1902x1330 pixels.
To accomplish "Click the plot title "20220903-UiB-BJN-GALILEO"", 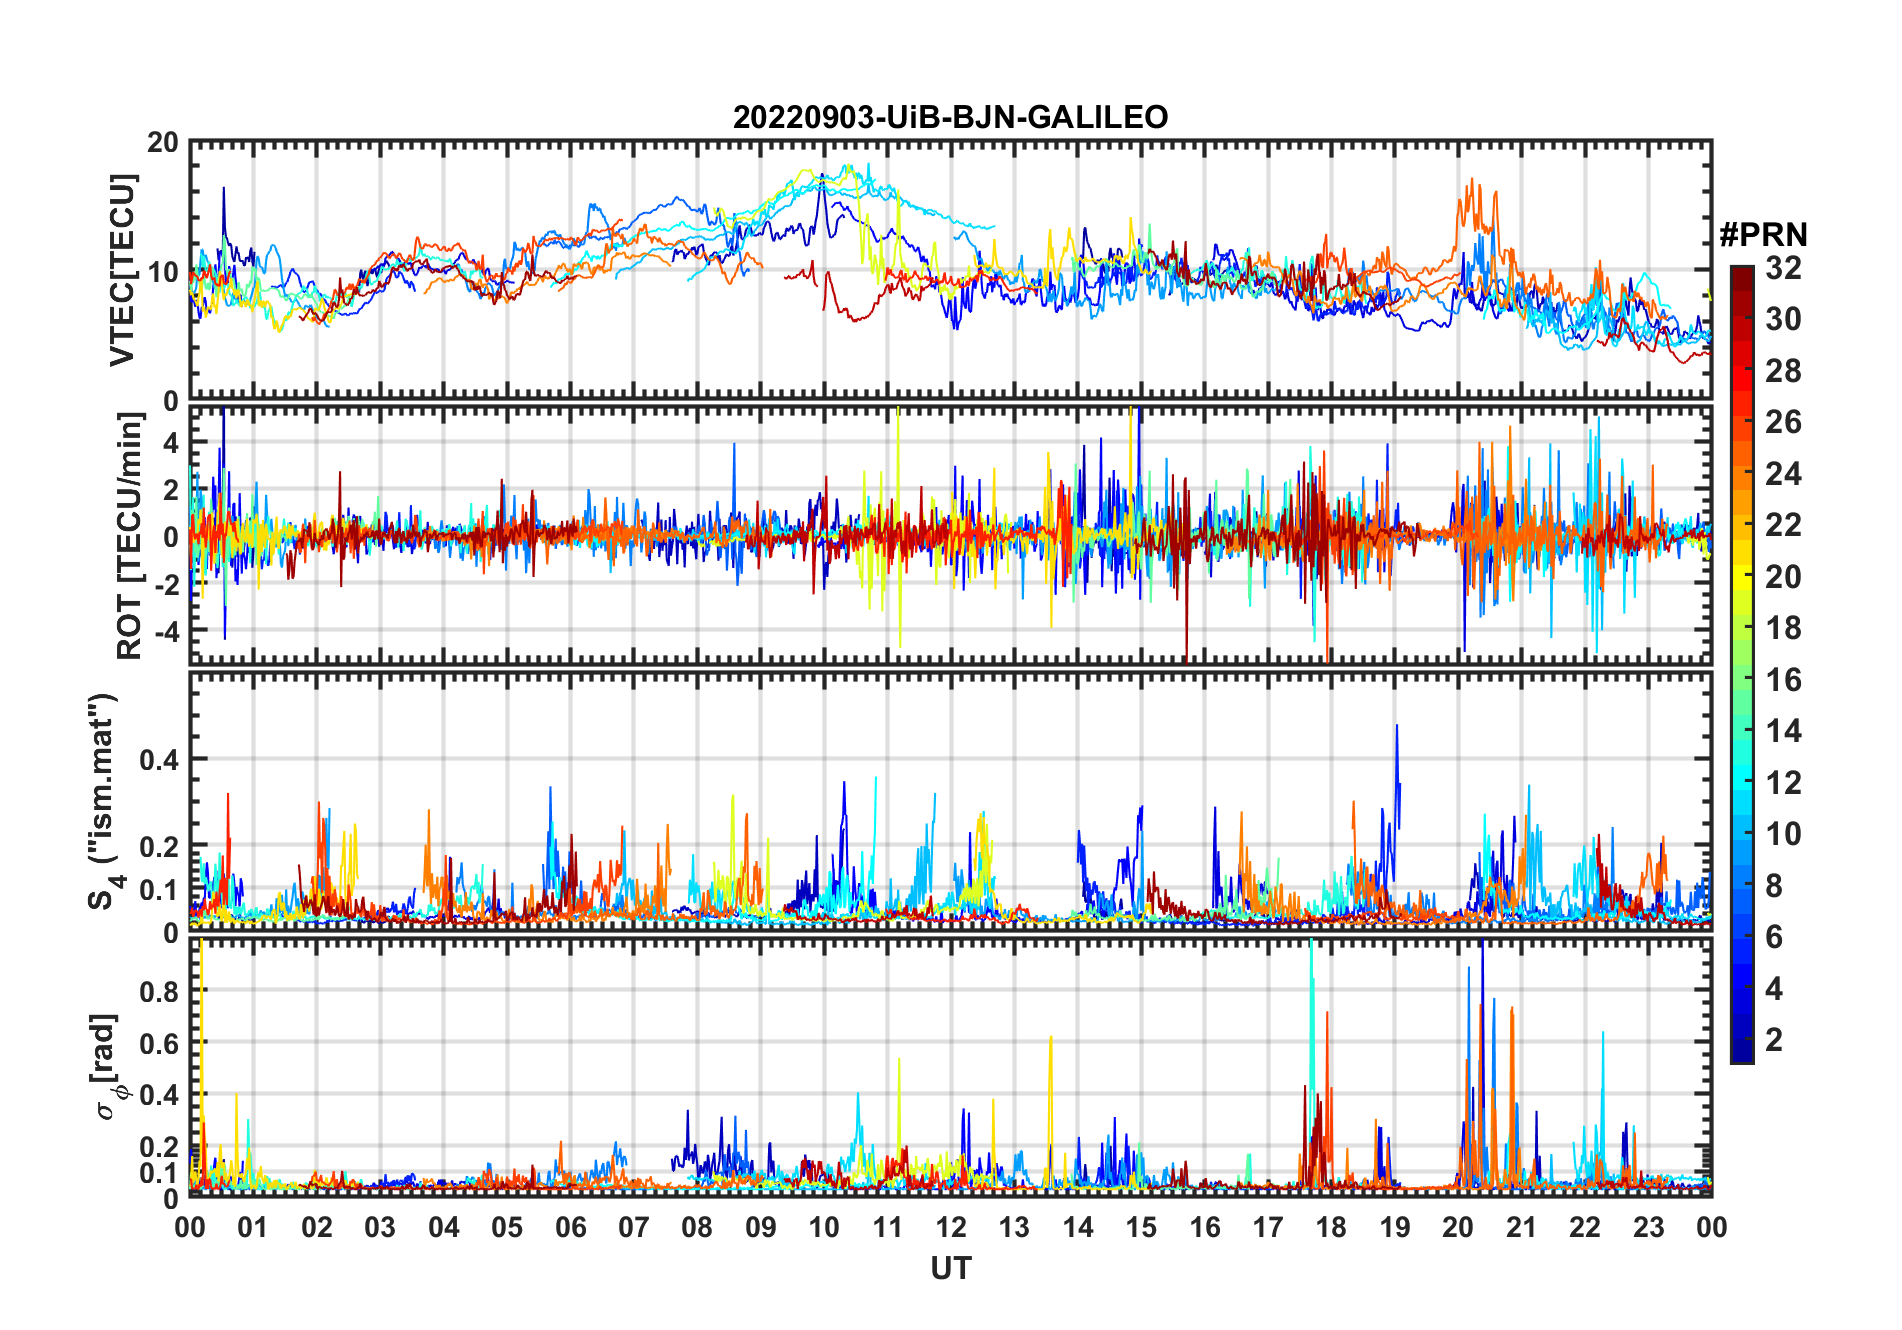I will 950,118.
